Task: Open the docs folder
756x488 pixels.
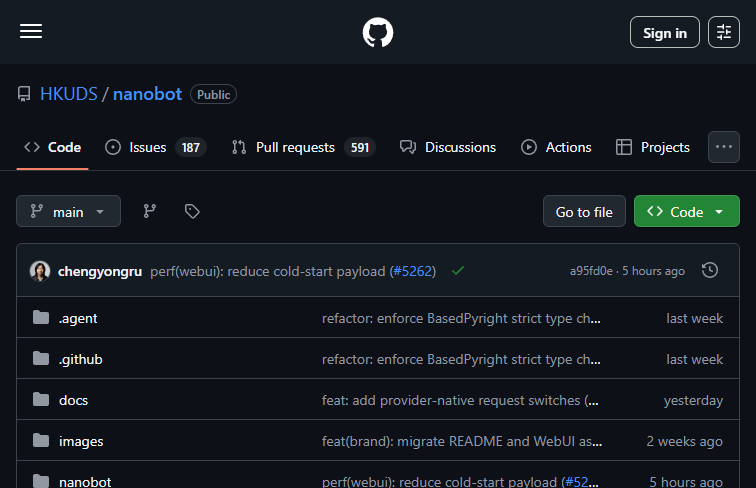Action: [x=73, y=400]
